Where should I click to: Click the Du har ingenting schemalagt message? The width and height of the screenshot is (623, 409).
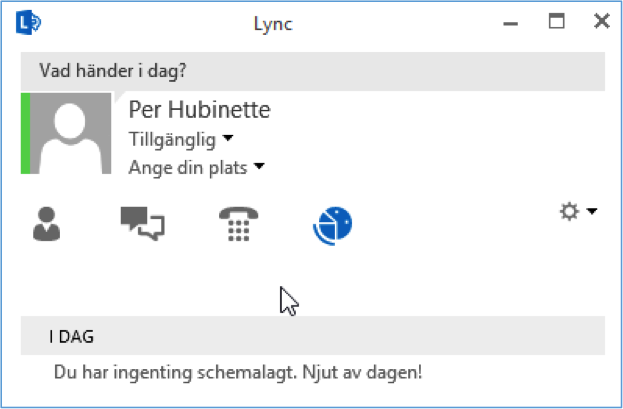(x=238, y=373)
